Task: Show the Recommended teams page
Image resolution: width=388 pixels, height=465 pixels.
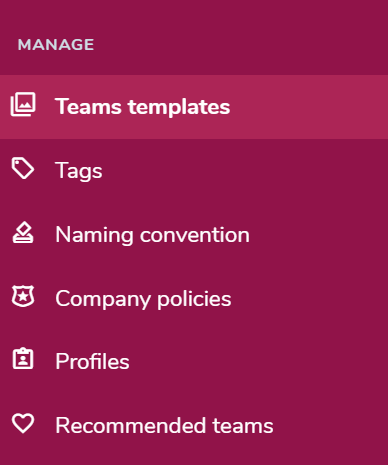Action: [194, 426]
